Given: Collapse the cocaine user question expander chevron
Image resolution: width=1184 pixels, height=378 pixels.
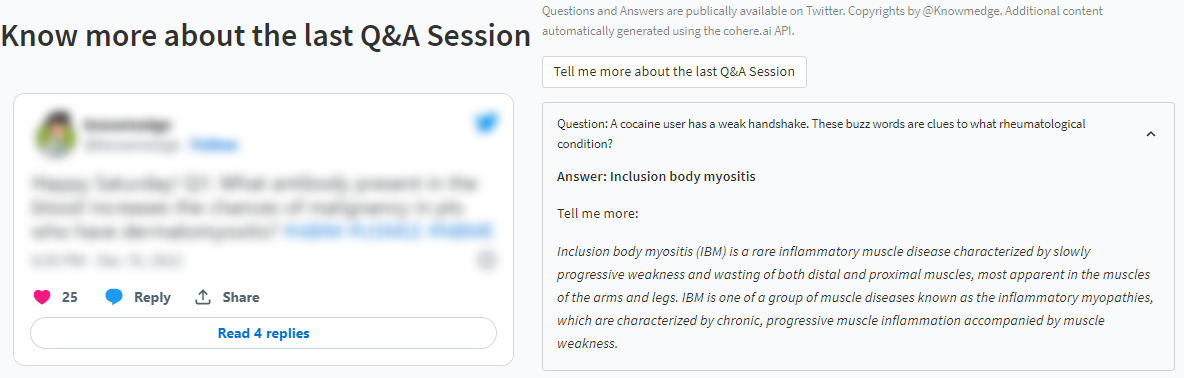Looking at the screenshot, I should tap(1151, 134).
